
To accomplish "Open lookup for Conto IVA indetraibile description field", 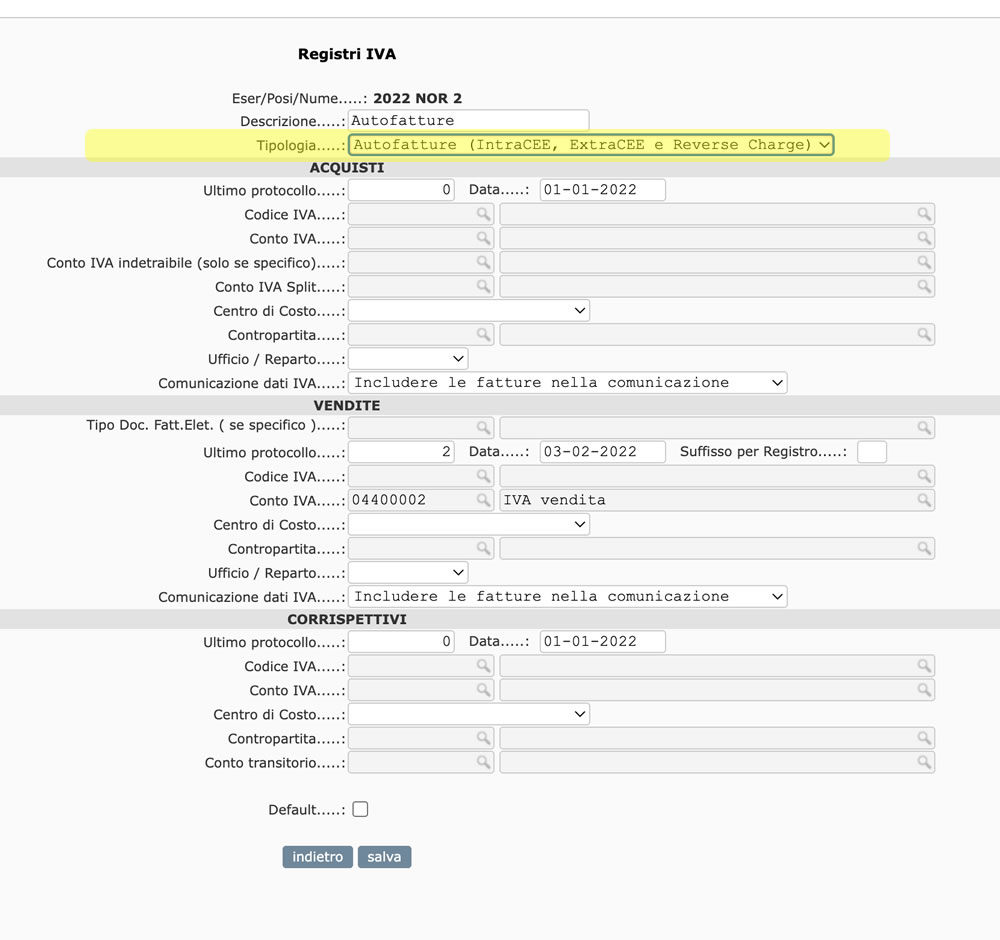I will (924, 262).
